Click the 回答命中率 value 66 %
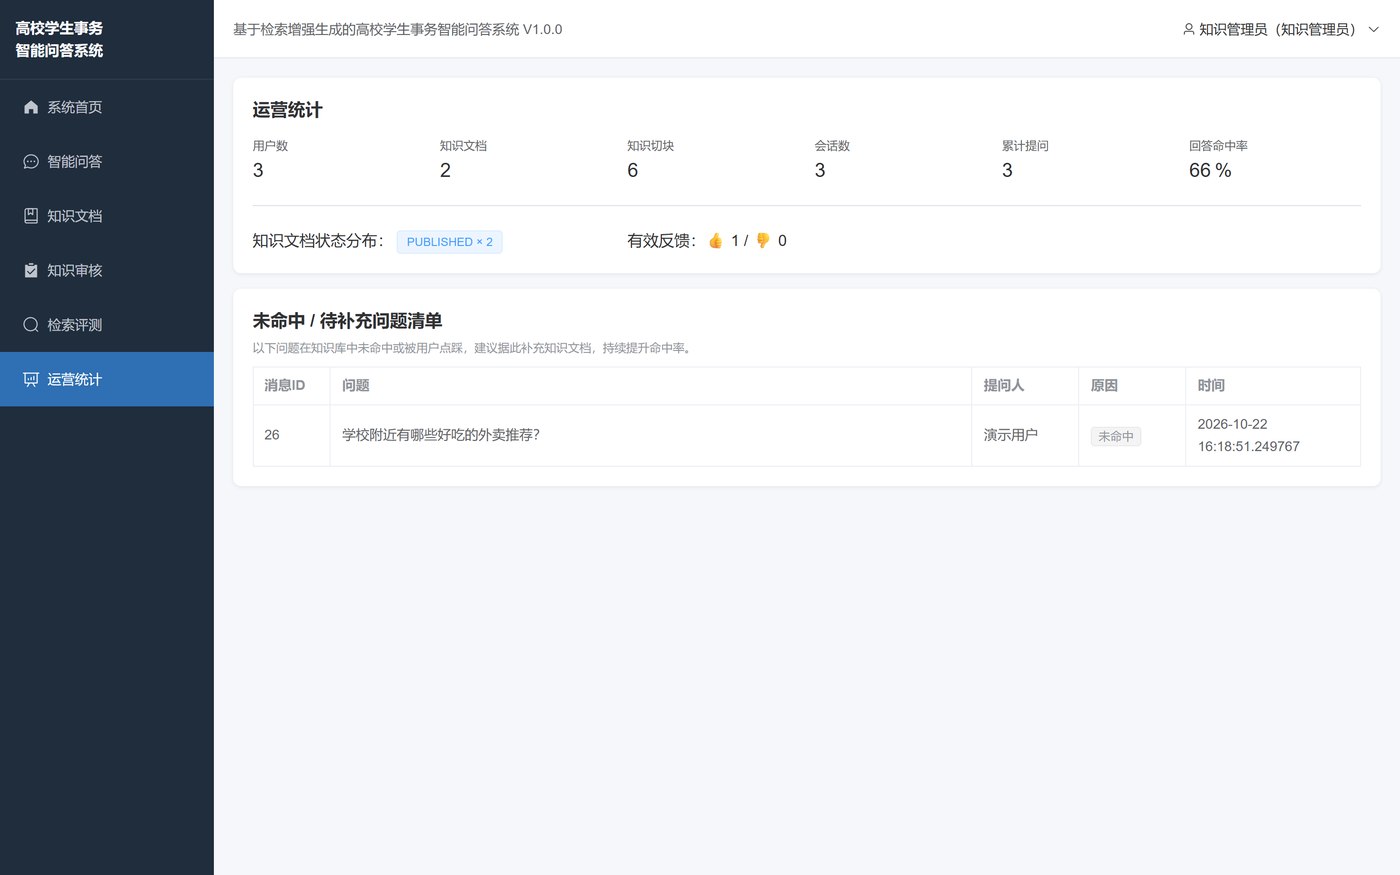Screen dimensions: 1400x875 [x=1210, y=171]
